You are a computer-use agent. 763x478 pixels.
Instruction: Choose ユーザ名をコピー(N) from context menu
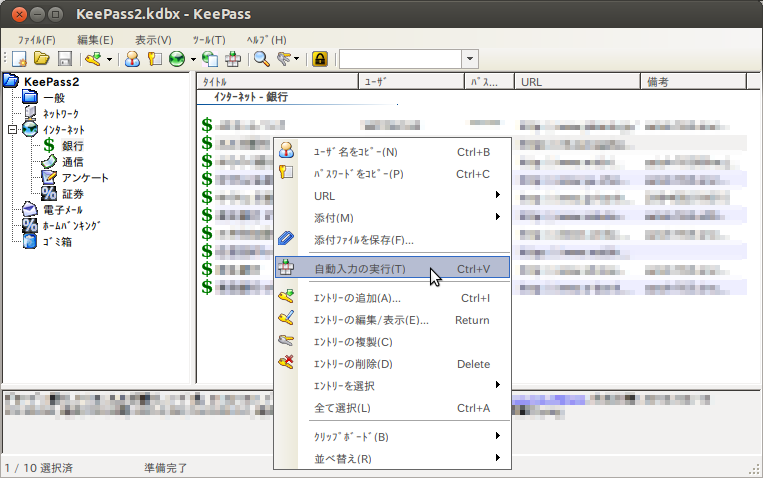tap(392, 152)
